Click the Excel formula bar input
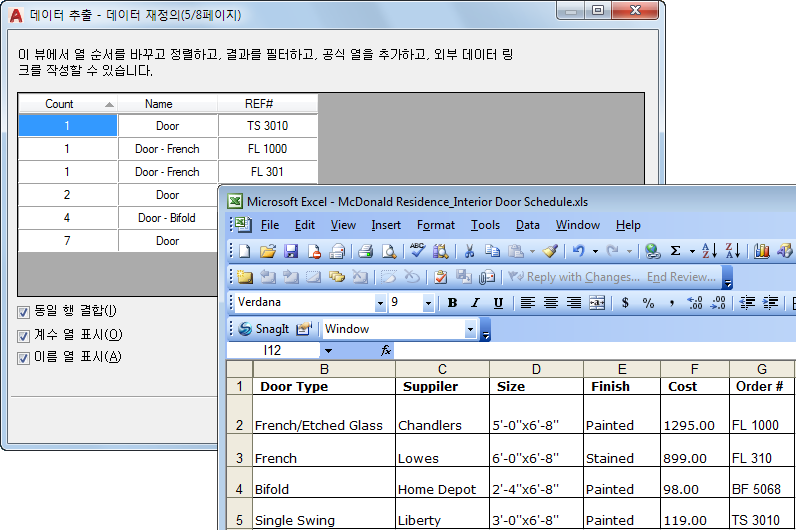796x530 pixels. point(594,350)
